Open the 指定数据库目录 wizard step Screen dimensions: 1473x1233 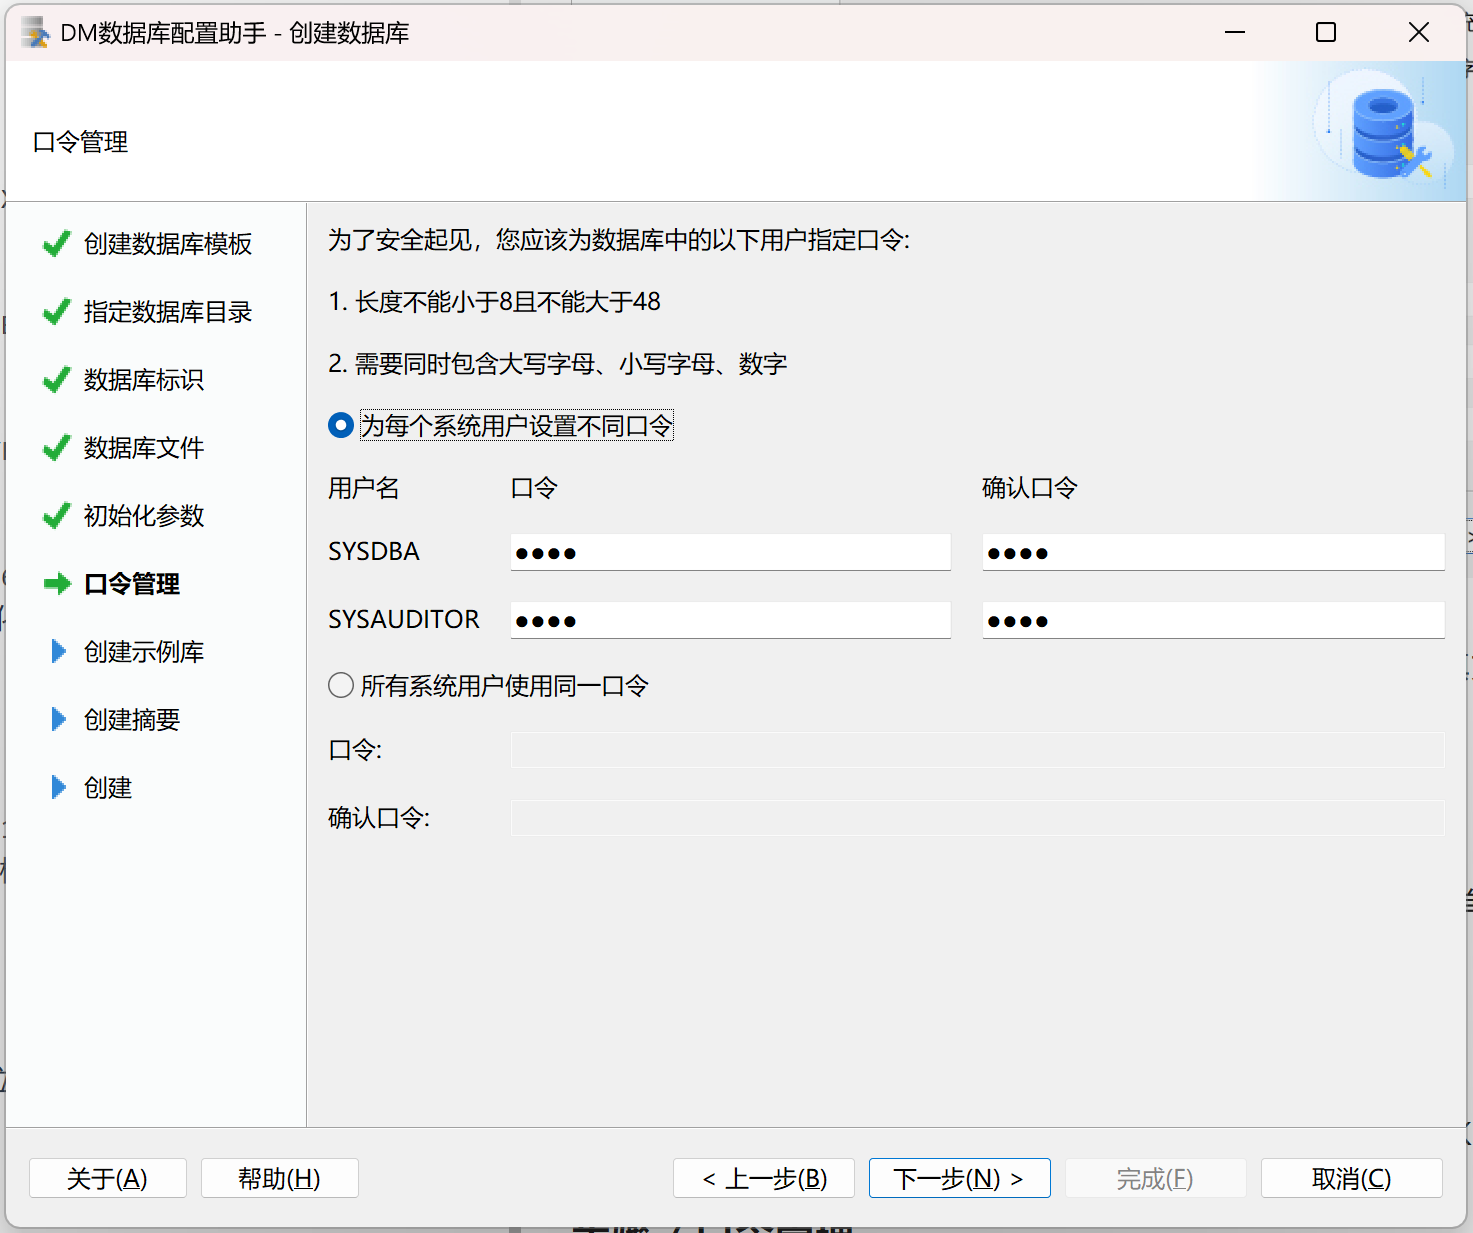168,312
